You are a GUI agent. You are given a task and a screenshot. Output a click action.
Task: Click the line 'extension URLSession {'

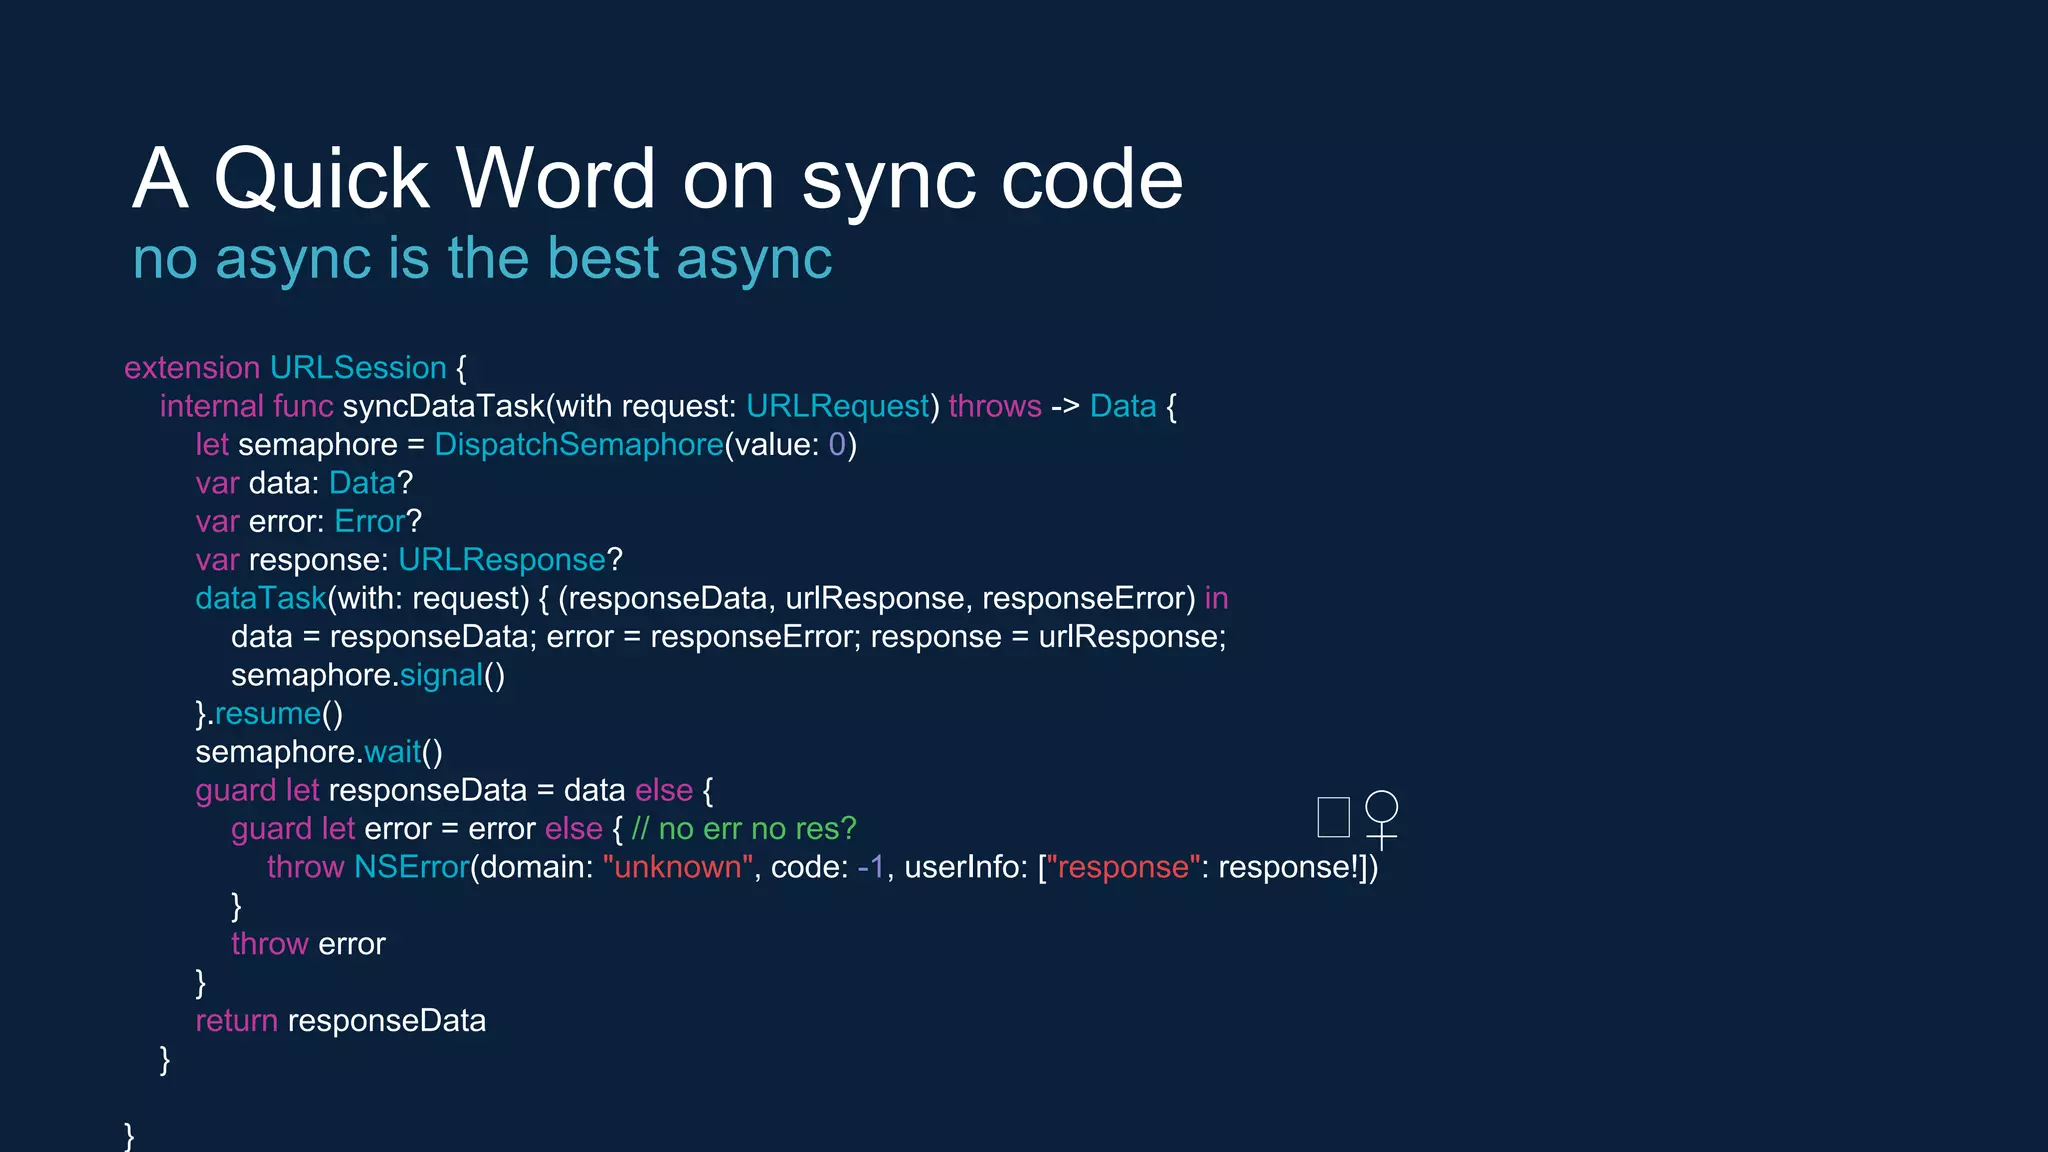(295, 368)
